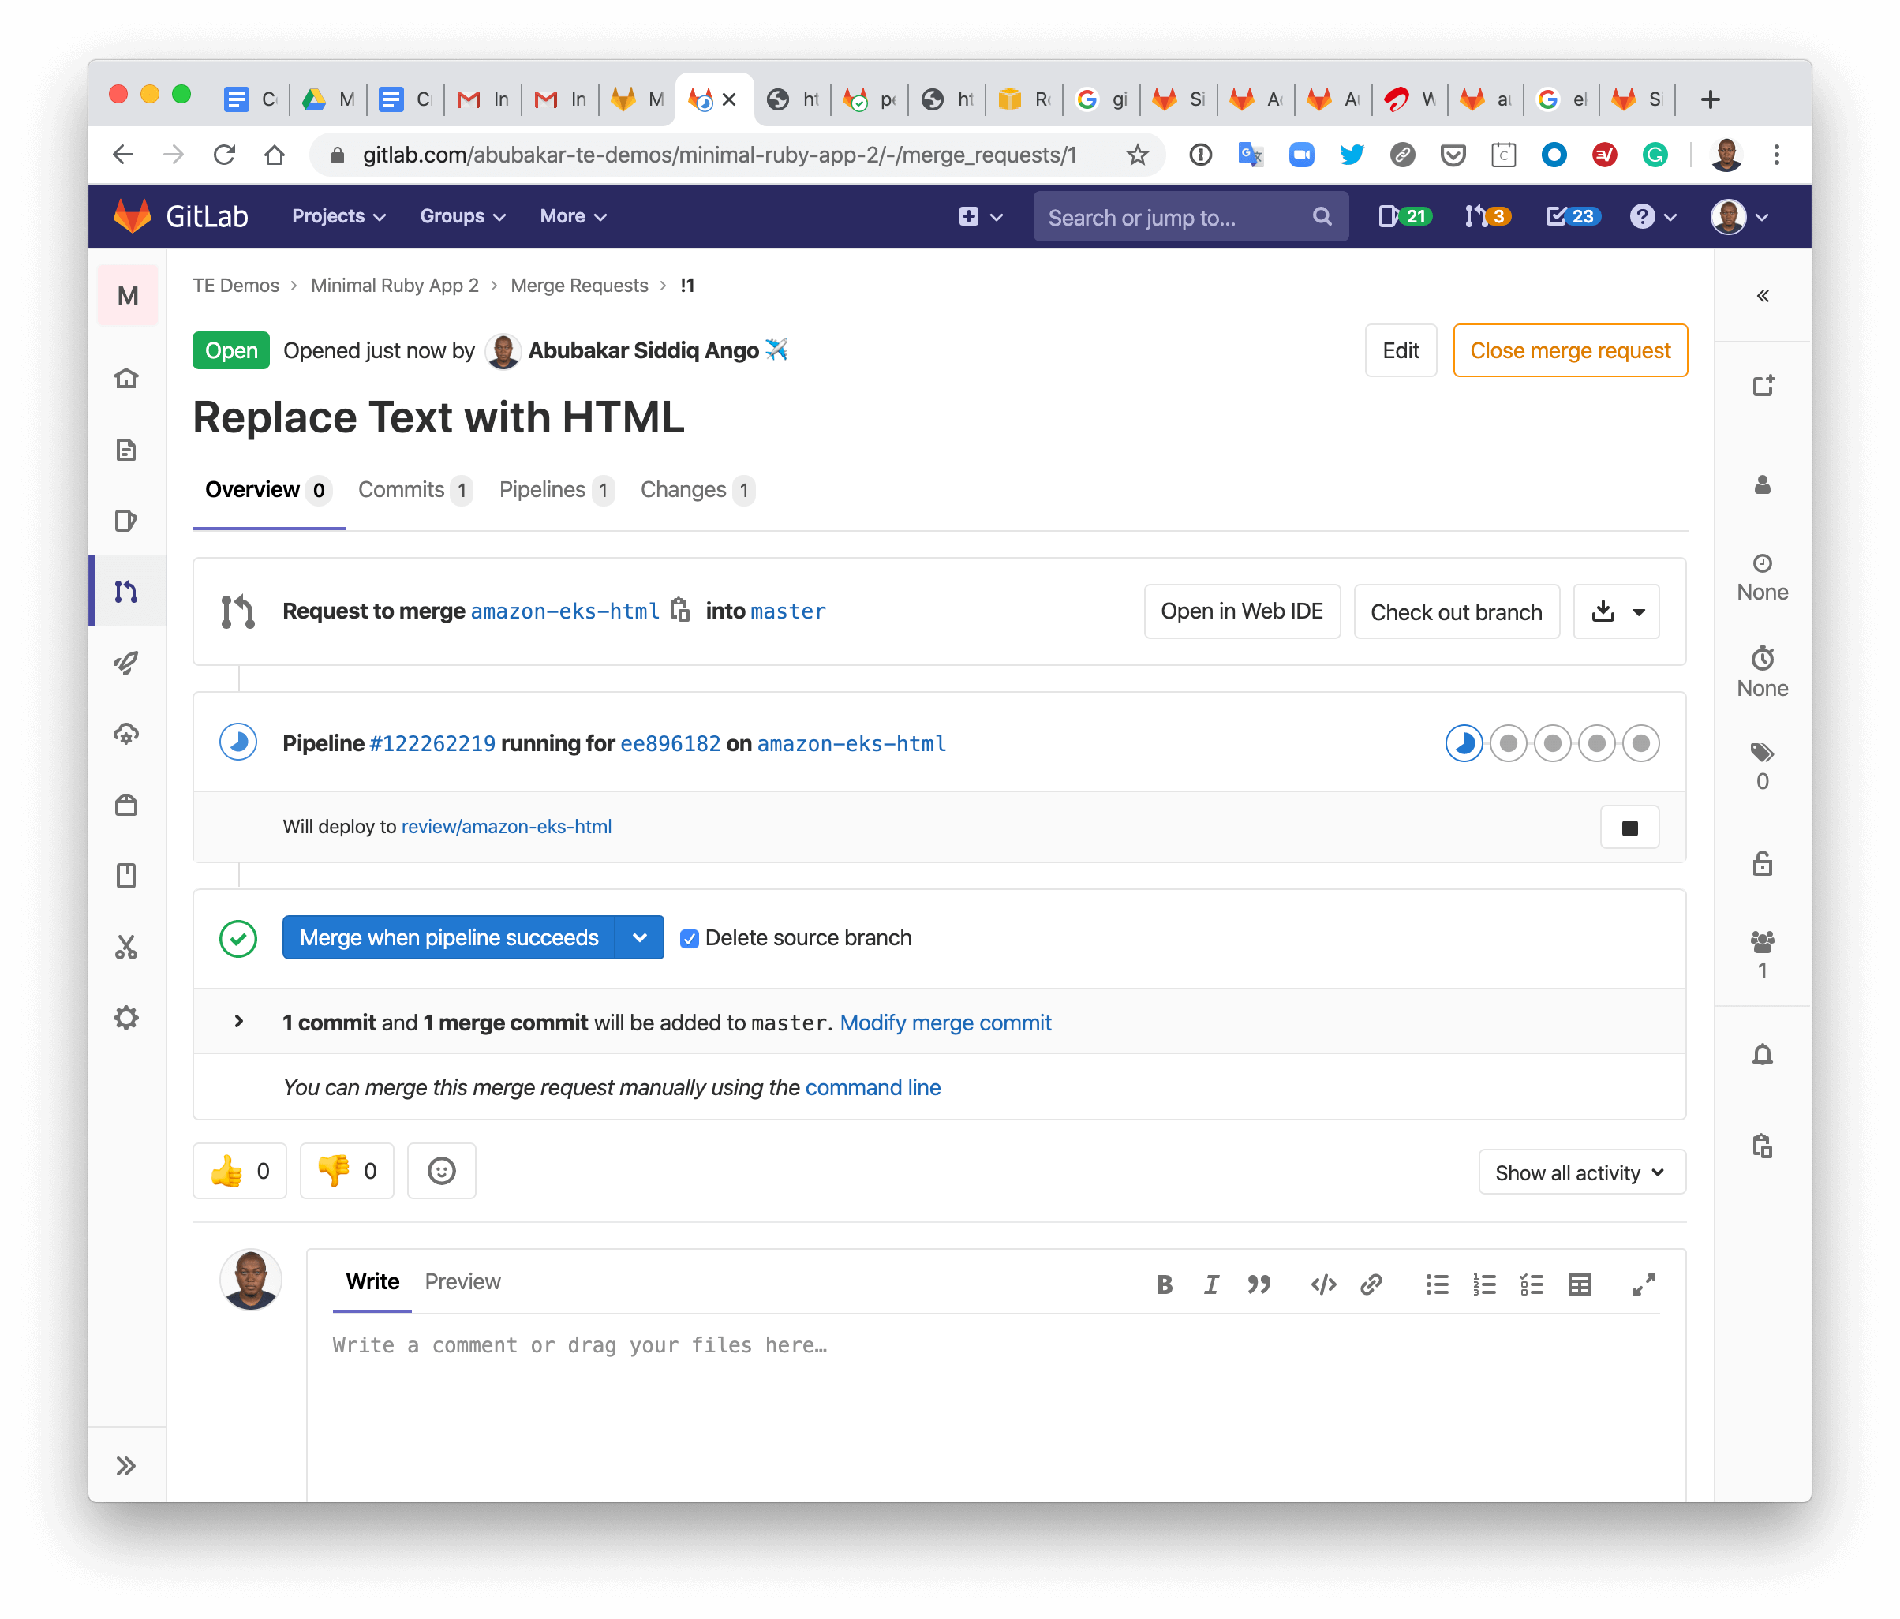The image size is (1900, 1619).
Task: Open the add reaction emoji picker
Action: coord(441,1171)
